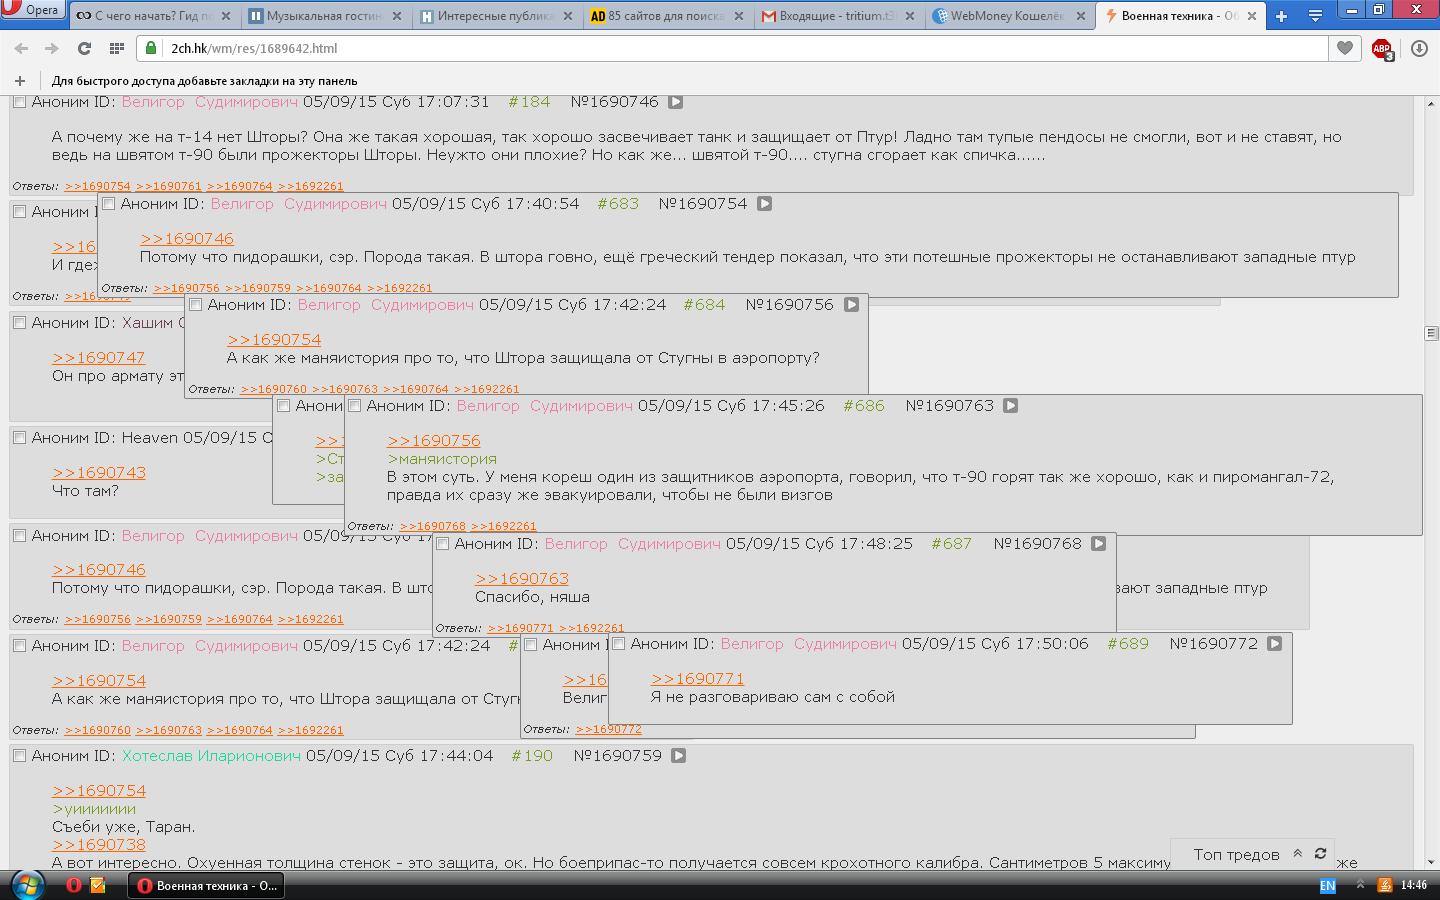Tick checkbox of Хашим post
1440x900 pixels.
pos(19,323)
